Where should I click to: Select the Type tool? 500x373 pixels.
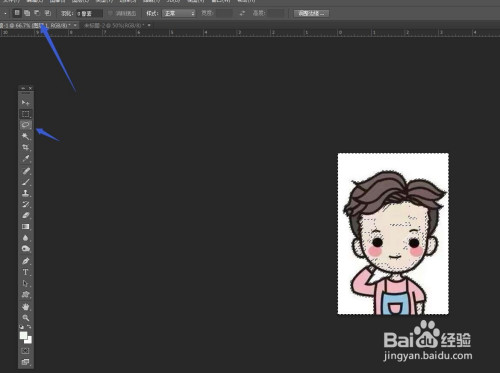point(25,272)
